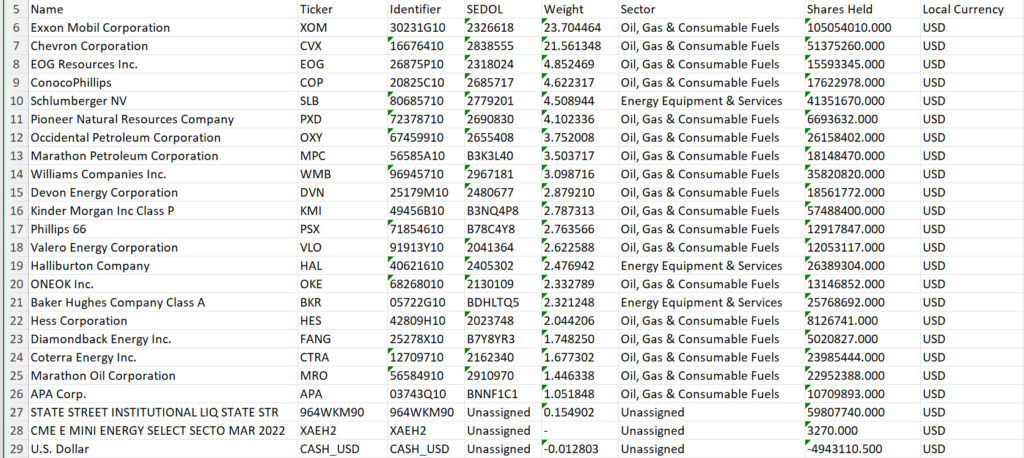Select Williams Companies Inc. cell
The image size is (1024, 458).
coord(162,174)
